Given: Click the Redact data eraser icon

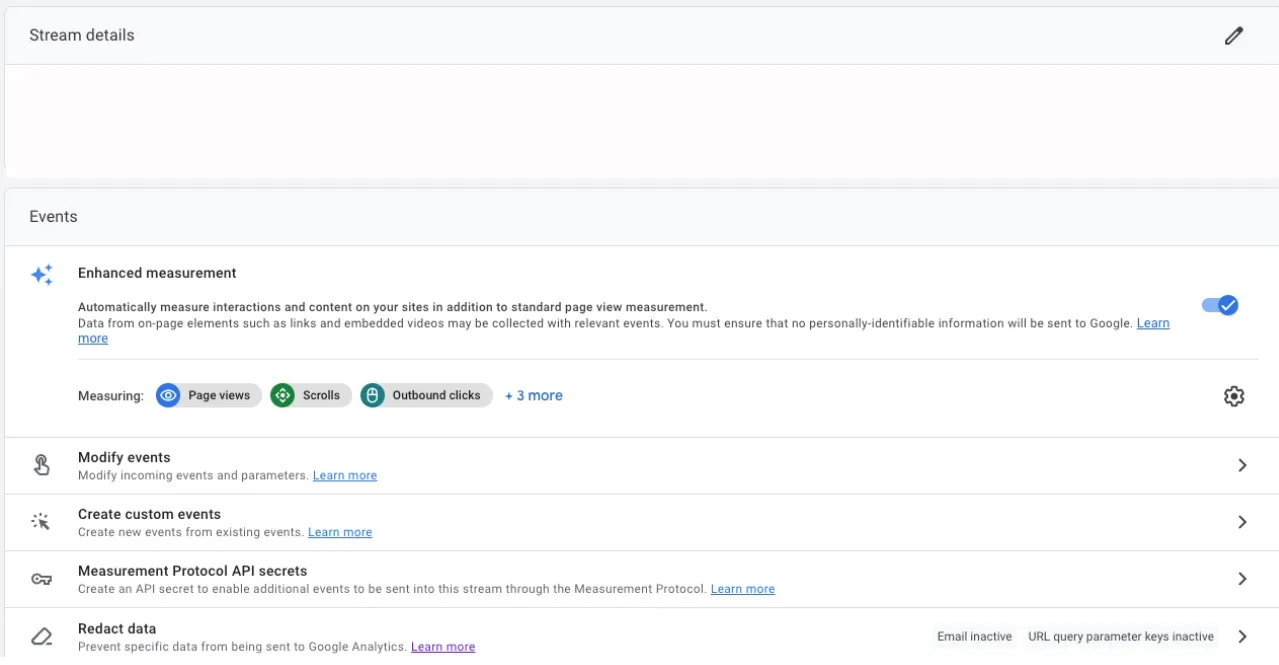Looking at the screenshot, I should tap(41, 636).
